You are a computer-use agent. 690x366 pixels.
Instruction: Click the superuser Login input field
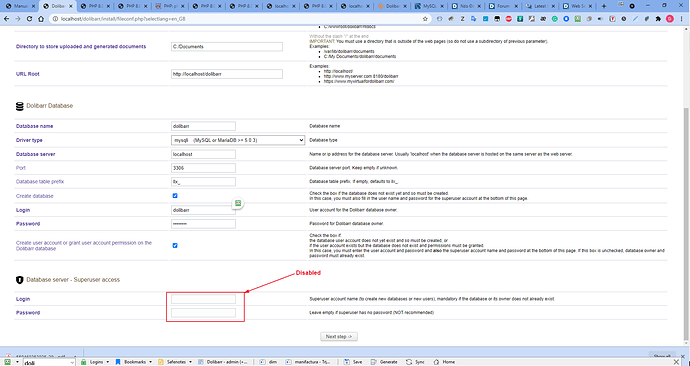tap(203, 299)
